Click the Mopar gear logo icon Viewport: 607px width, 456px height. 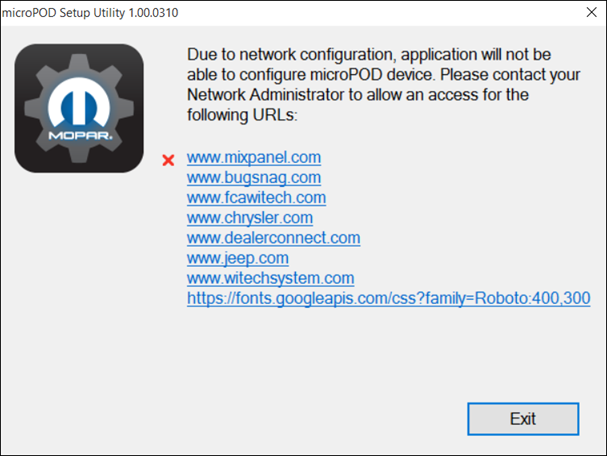click(79, 107)
